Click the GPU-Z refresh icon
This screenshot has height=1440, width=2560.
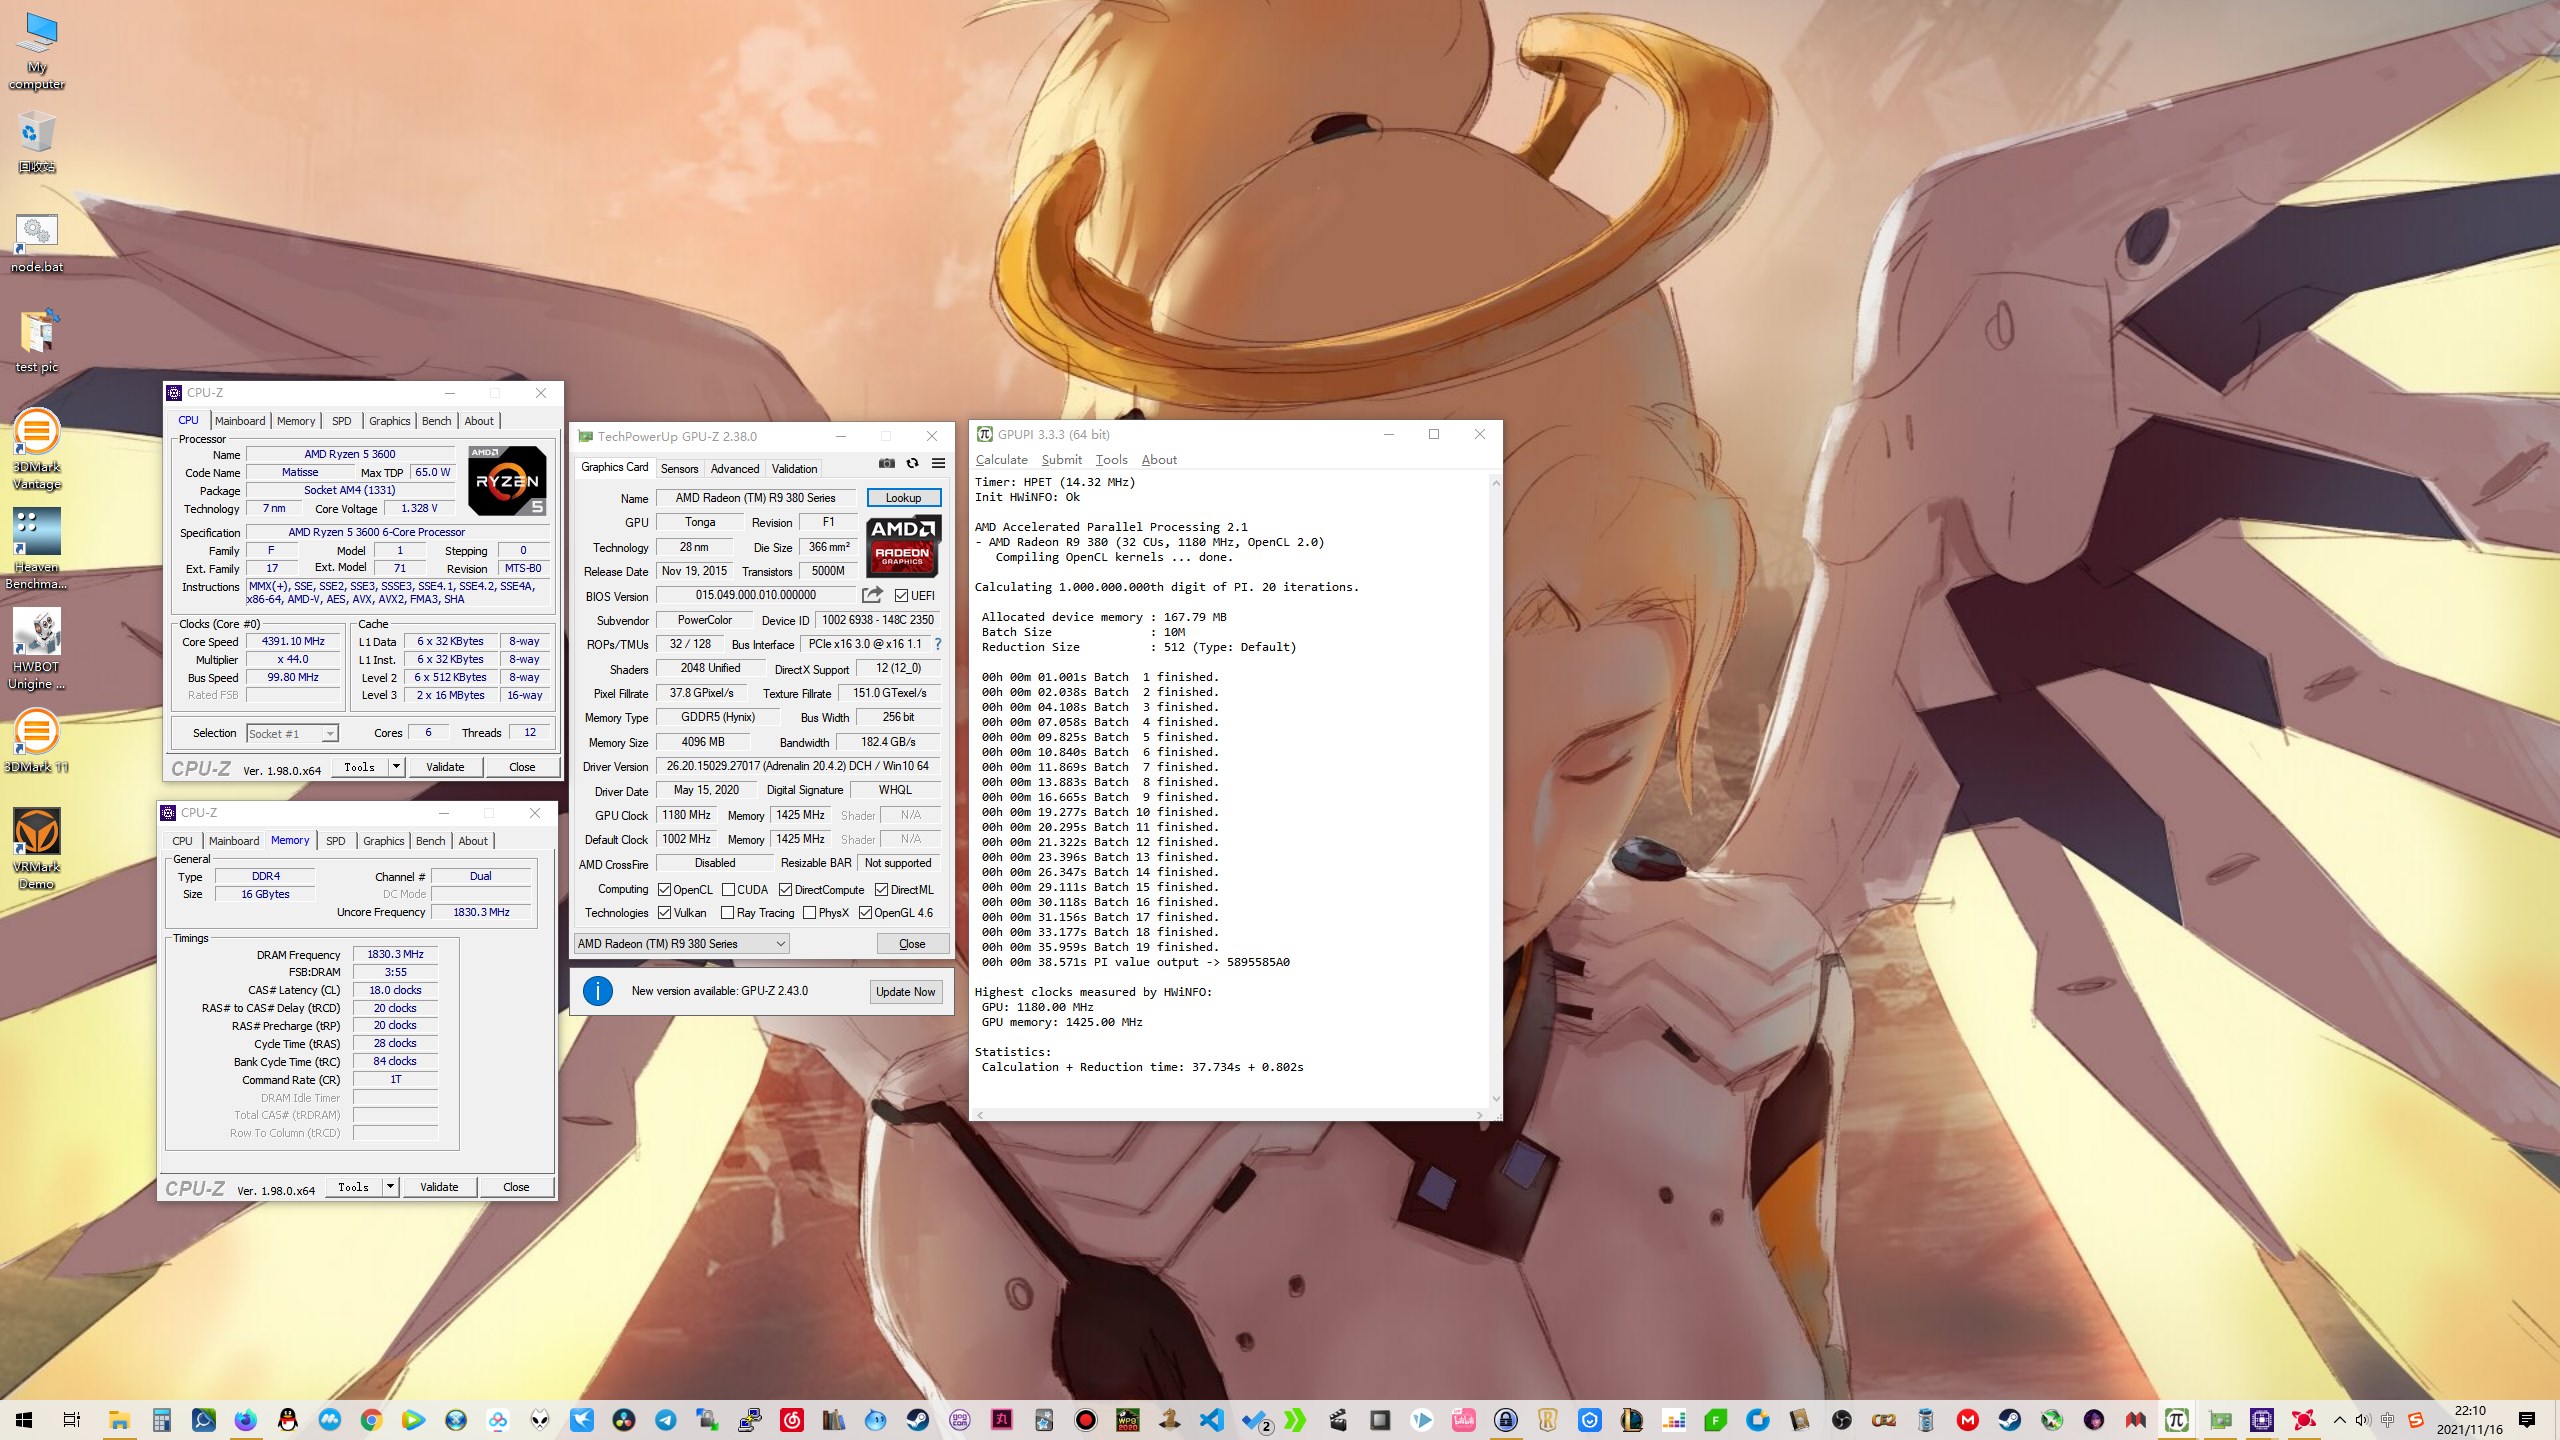click(912, 463)
